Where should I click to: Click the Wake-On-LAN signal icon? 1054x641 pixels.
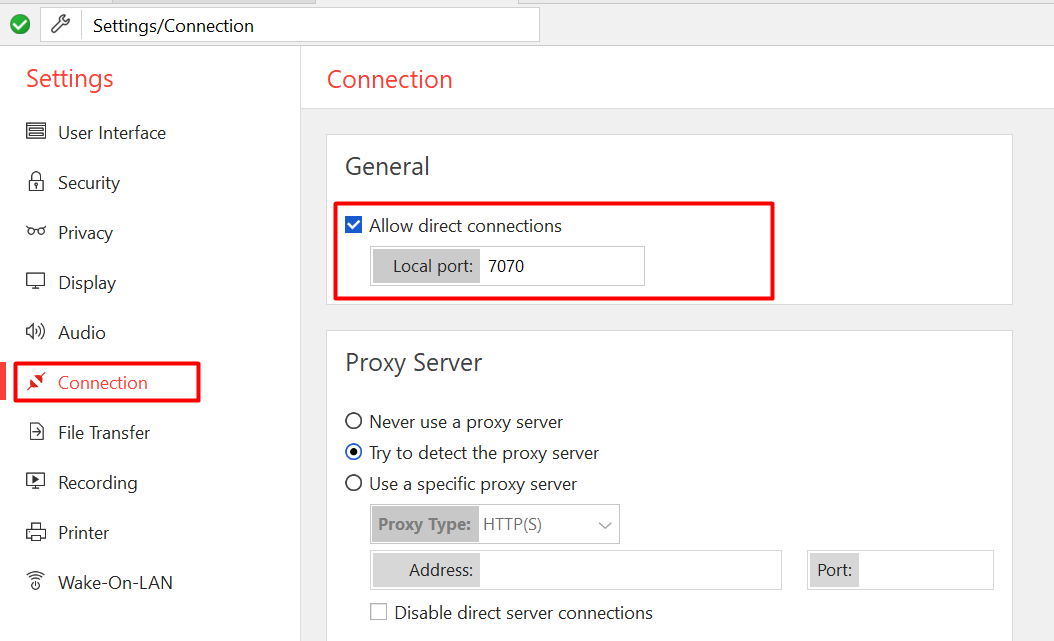tap(36, 581)
